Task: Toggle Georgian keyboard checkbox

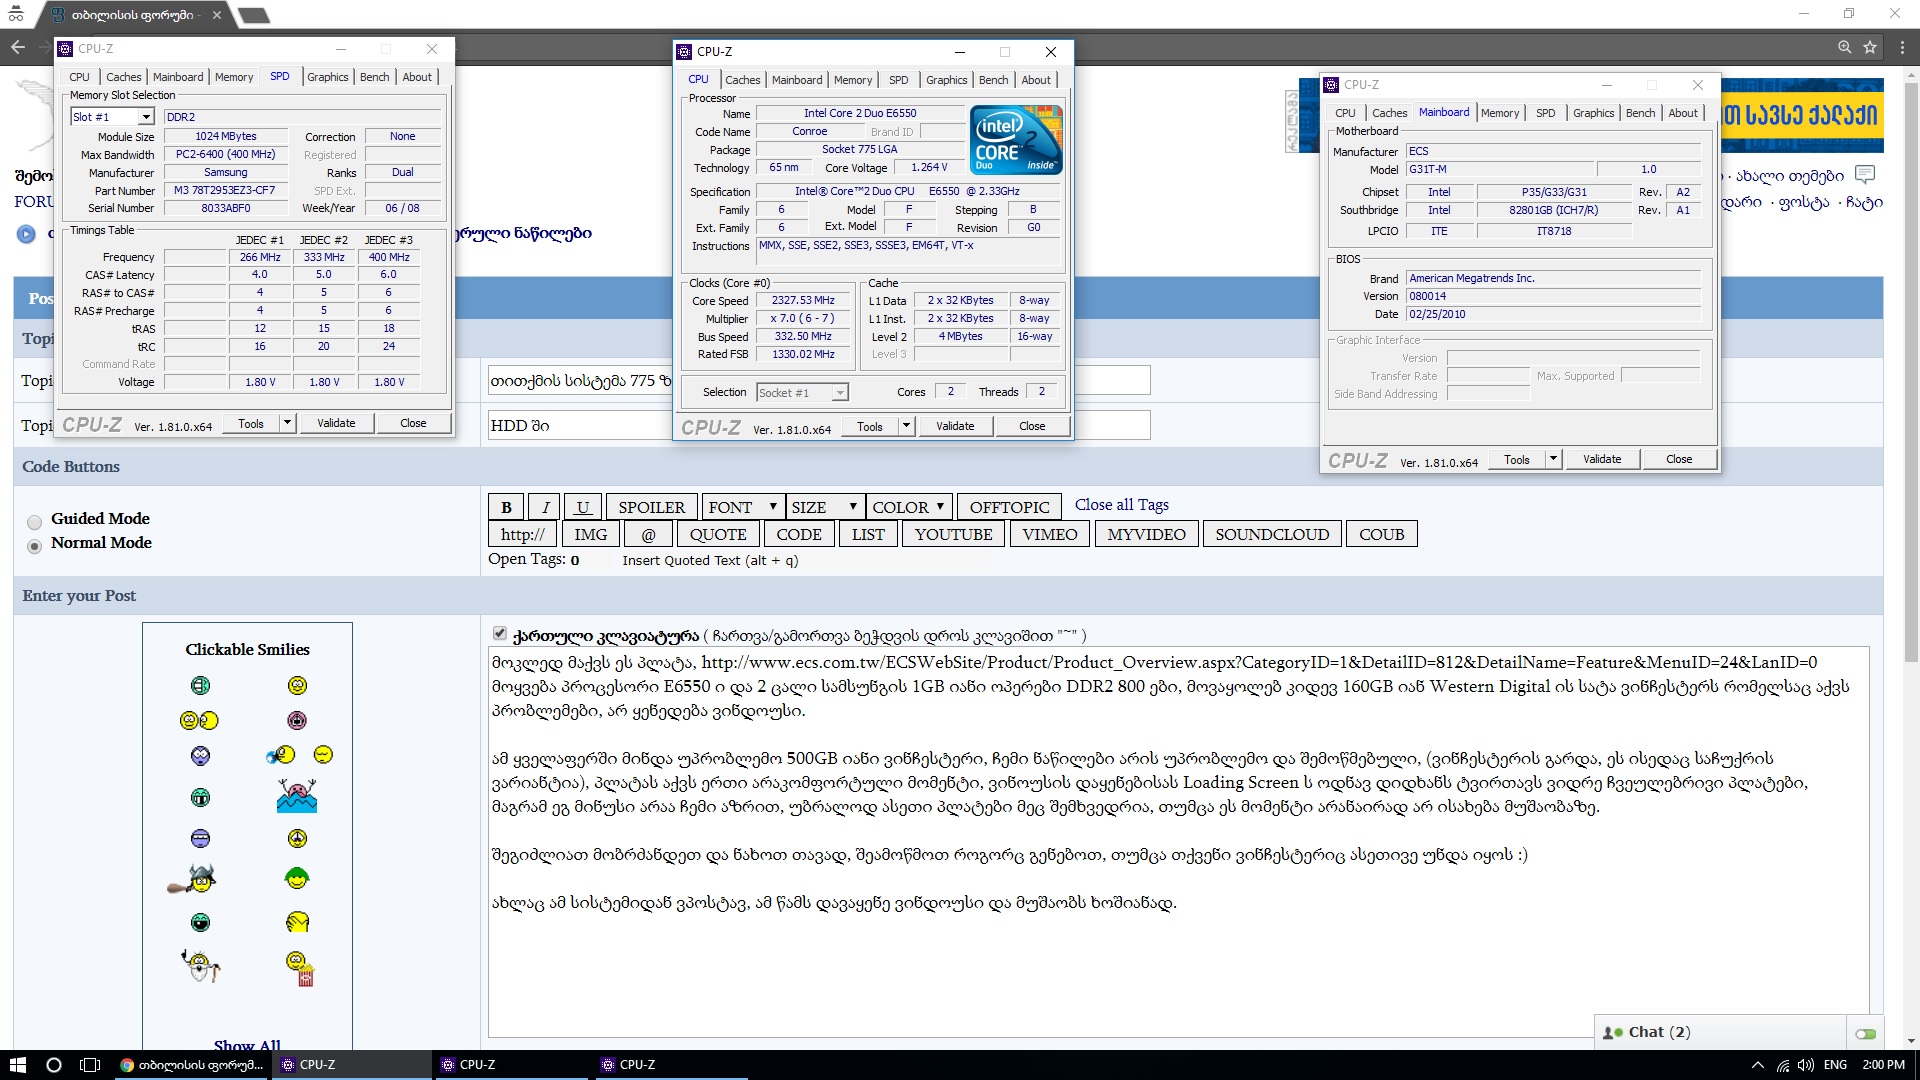Action: pos(500,633)
